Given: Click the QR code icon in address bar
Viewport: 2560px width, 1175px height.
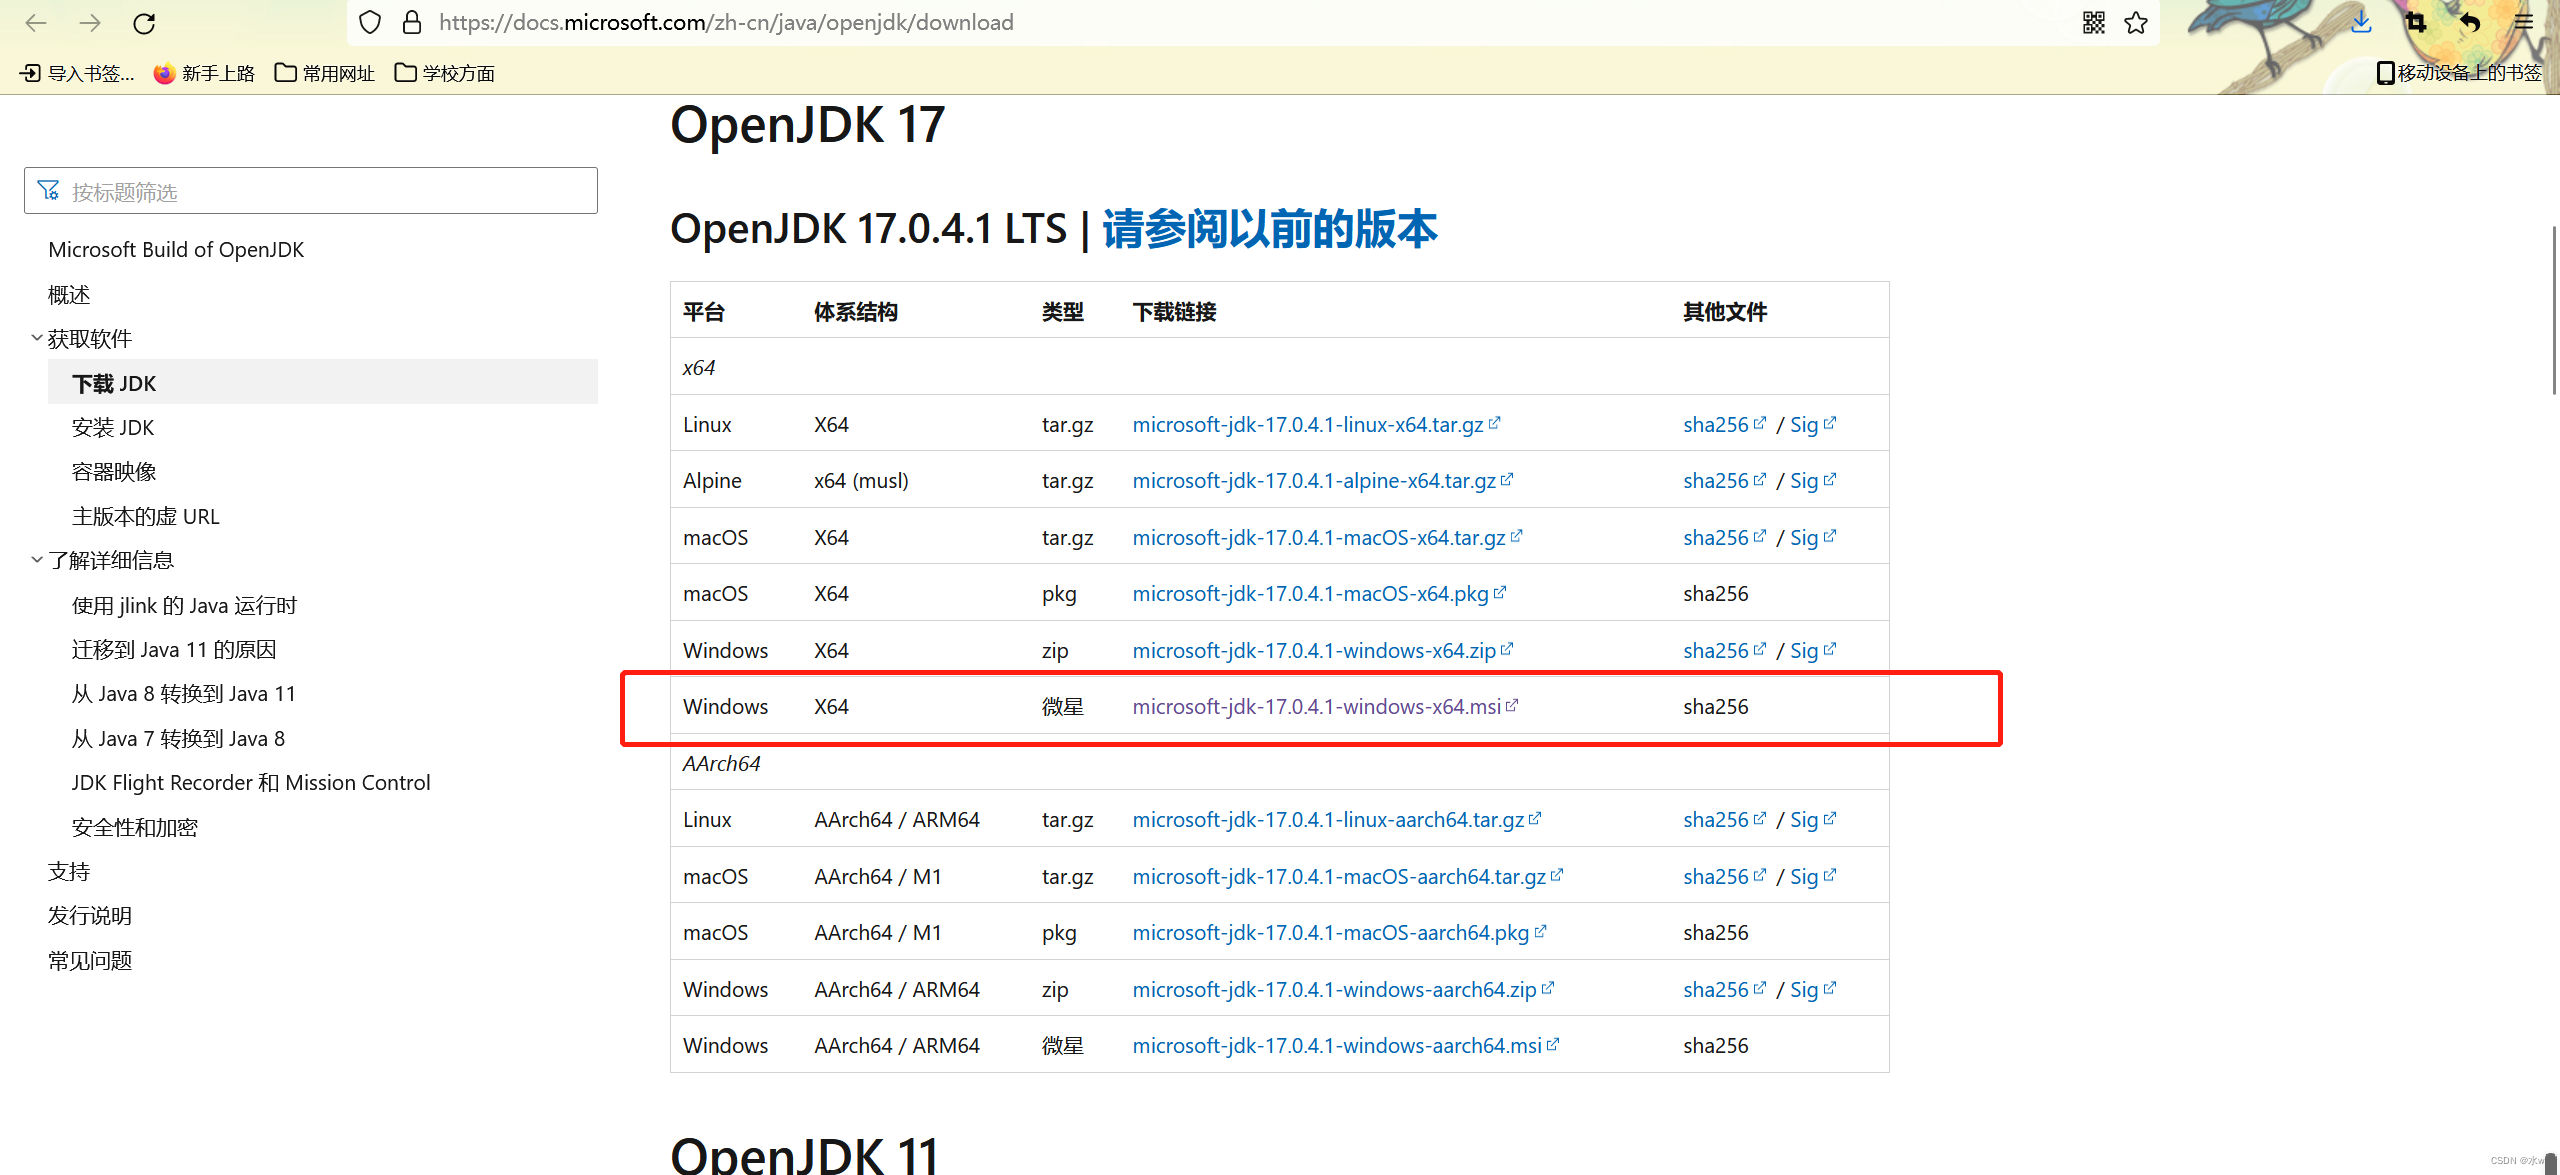Looking at the screenshot, I should tap(2093, 23).
